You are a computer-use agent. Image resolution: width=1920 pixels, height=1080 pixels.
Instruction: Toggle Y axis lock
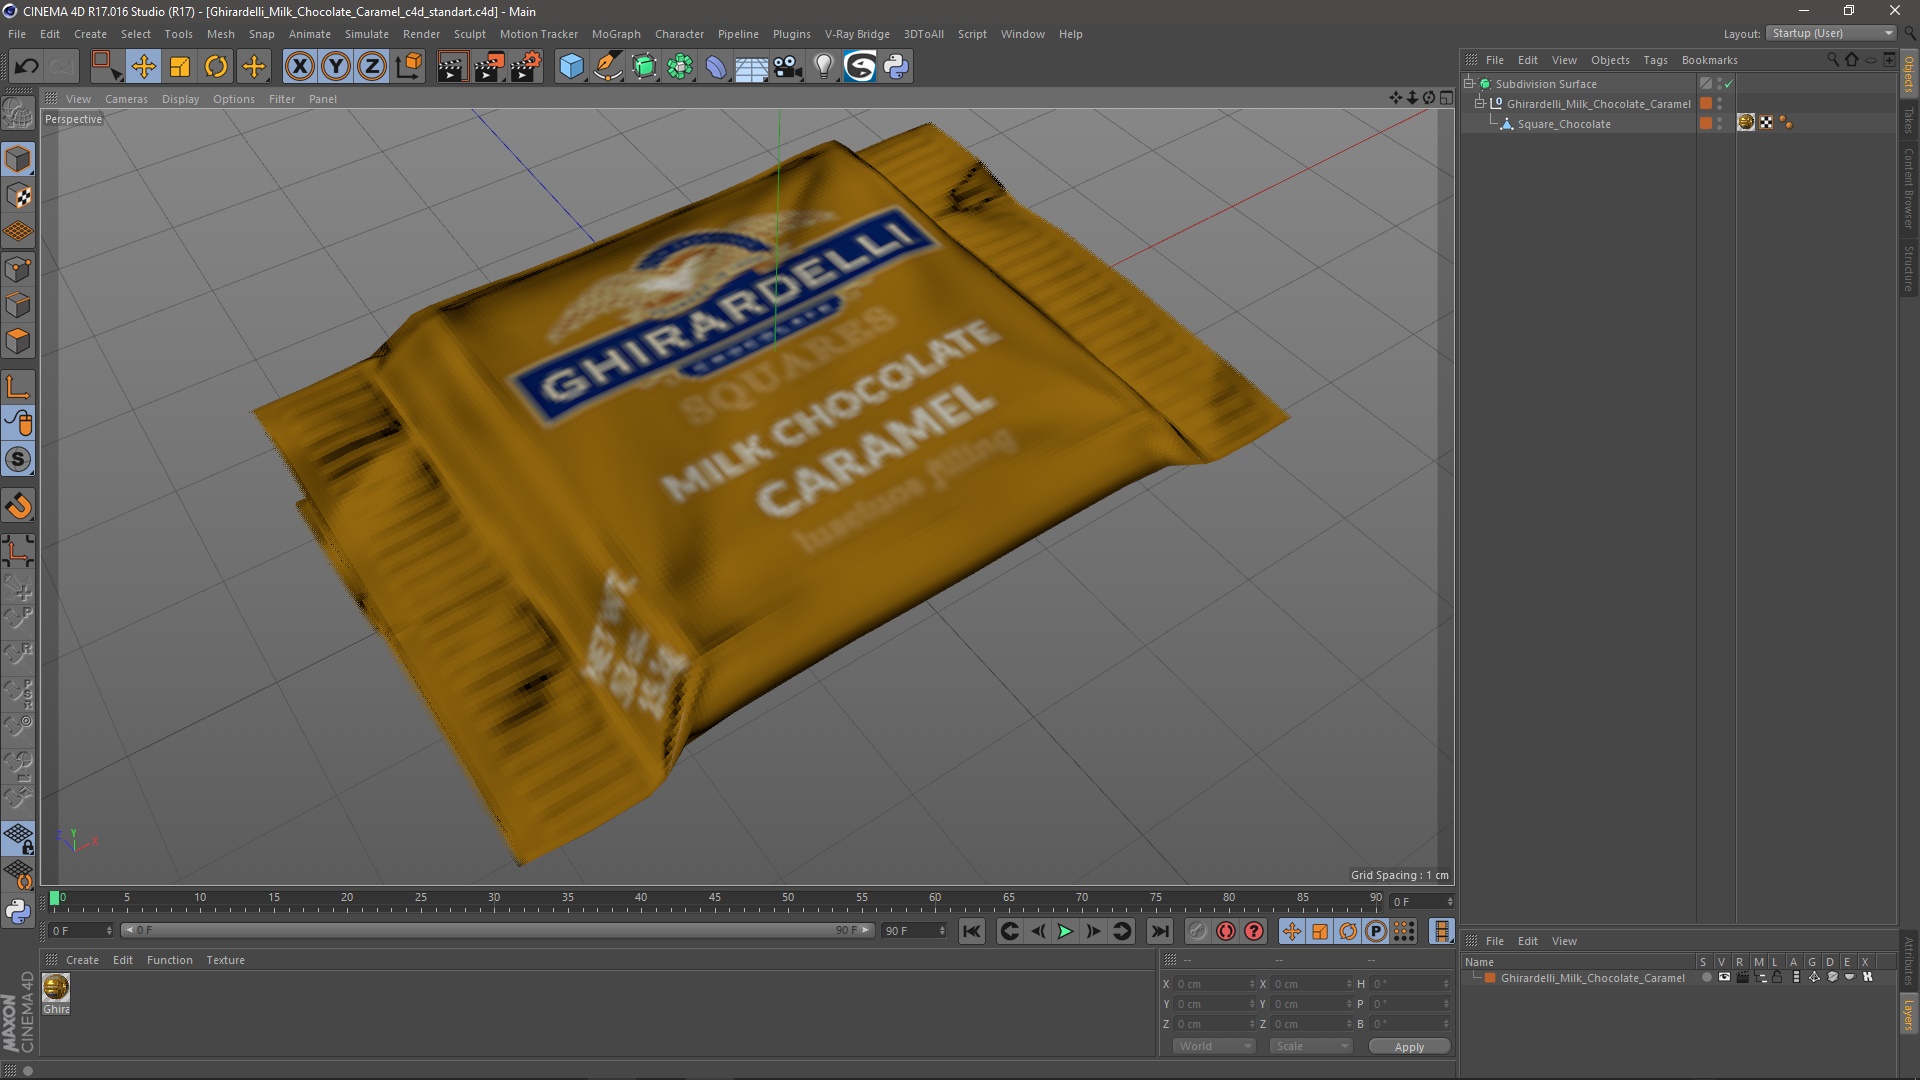coord(336,67)
